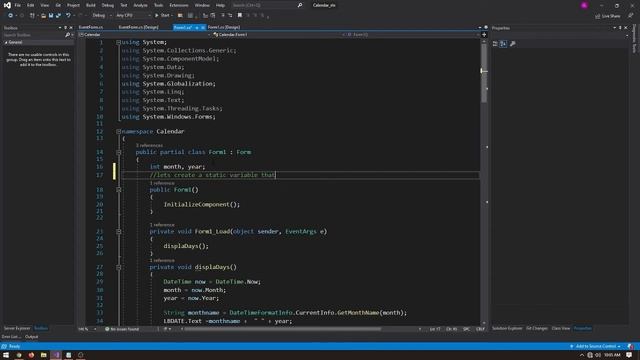Click the reference CodeLens above displaDays()
The image size is (640, 360).
pos(162,260)
